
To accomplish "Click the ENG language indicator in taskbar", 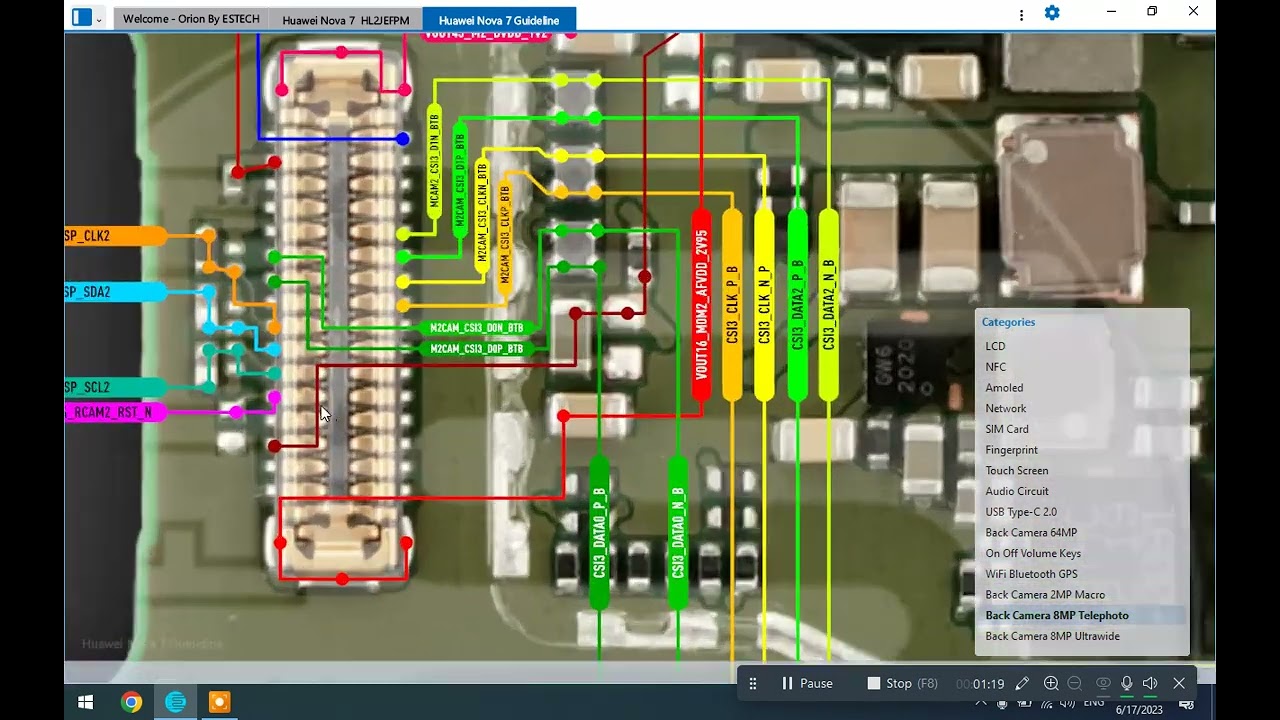I will (x=1094, y=703).
